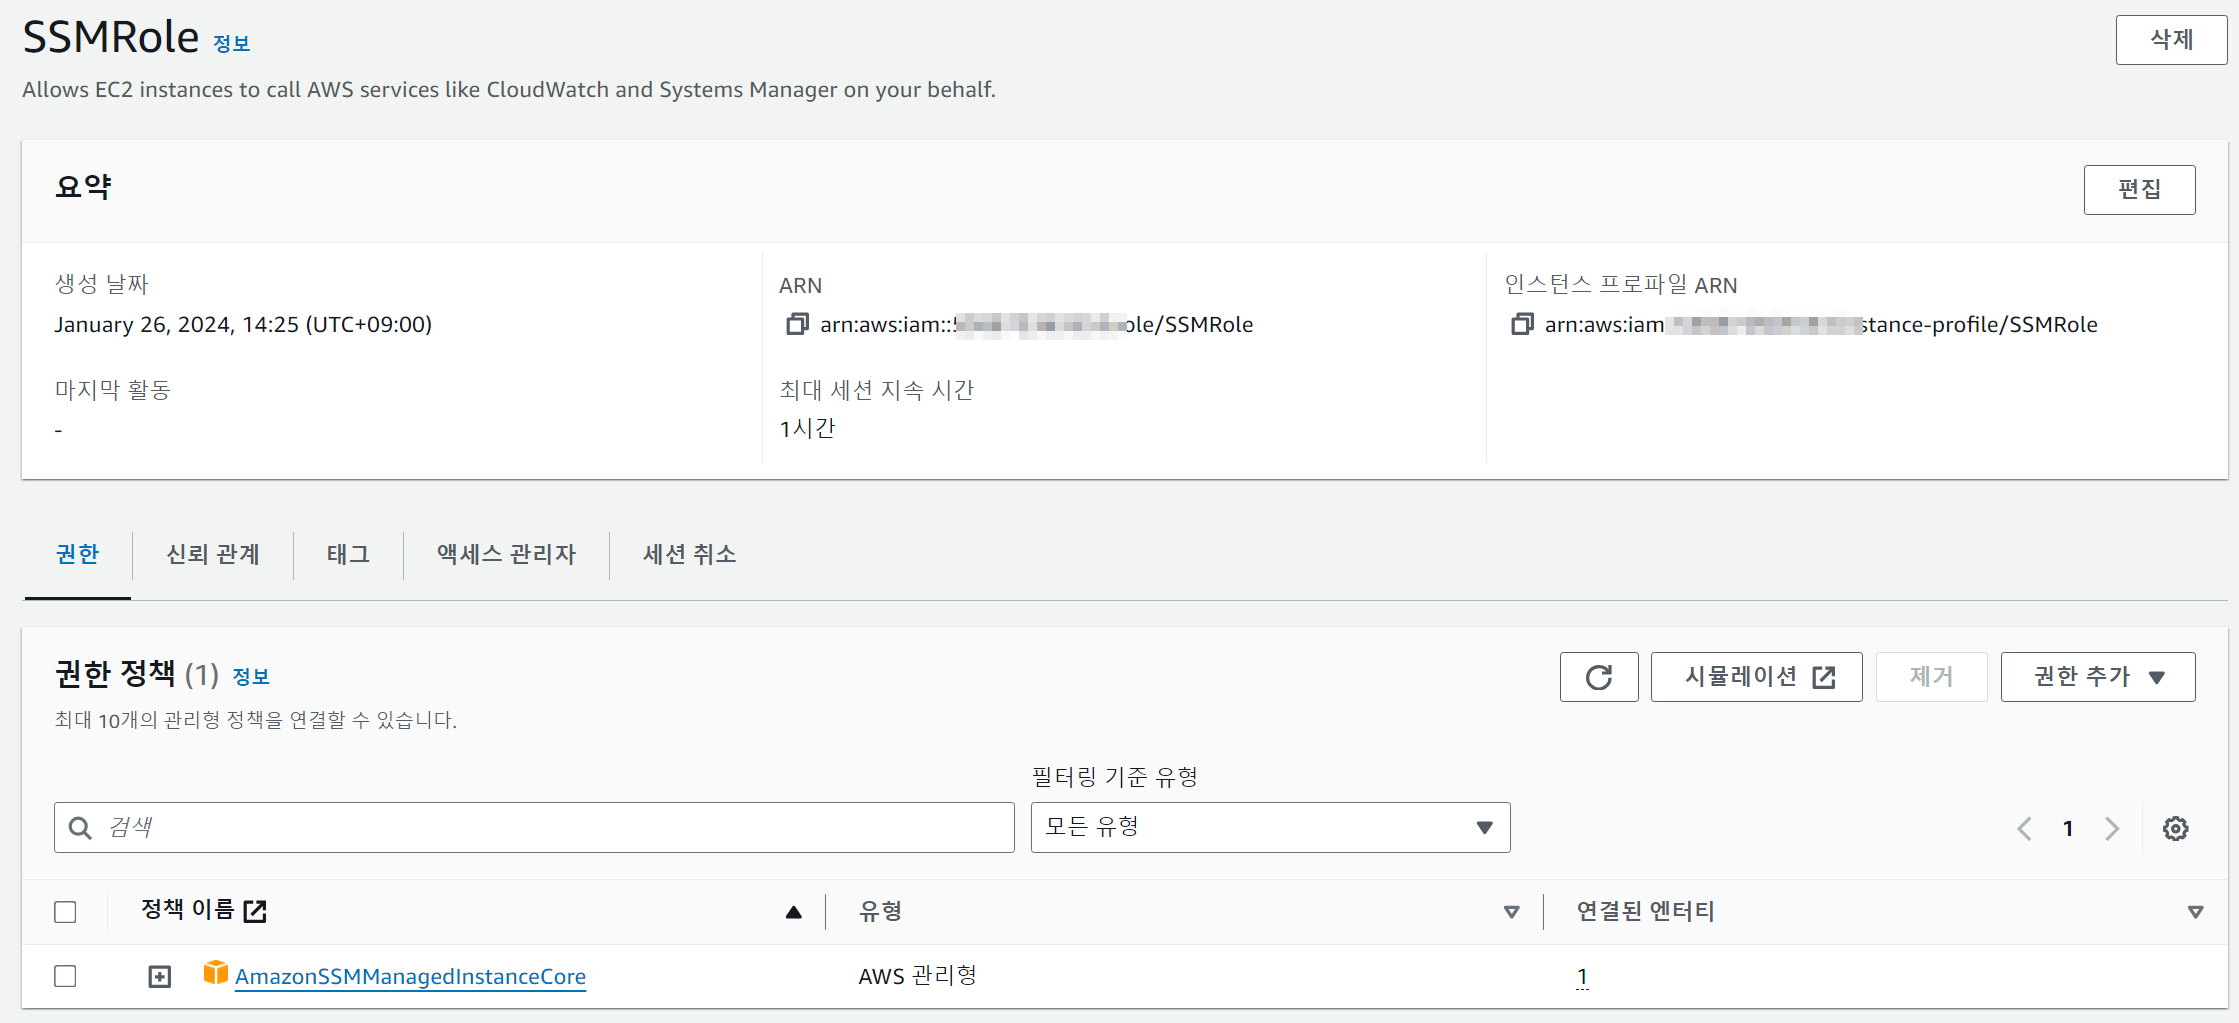Viewport: 2239px width, 1023px height.
Task: Open the 시뮬레이션 policy simulator button
Action: [x=1756, y=677]
